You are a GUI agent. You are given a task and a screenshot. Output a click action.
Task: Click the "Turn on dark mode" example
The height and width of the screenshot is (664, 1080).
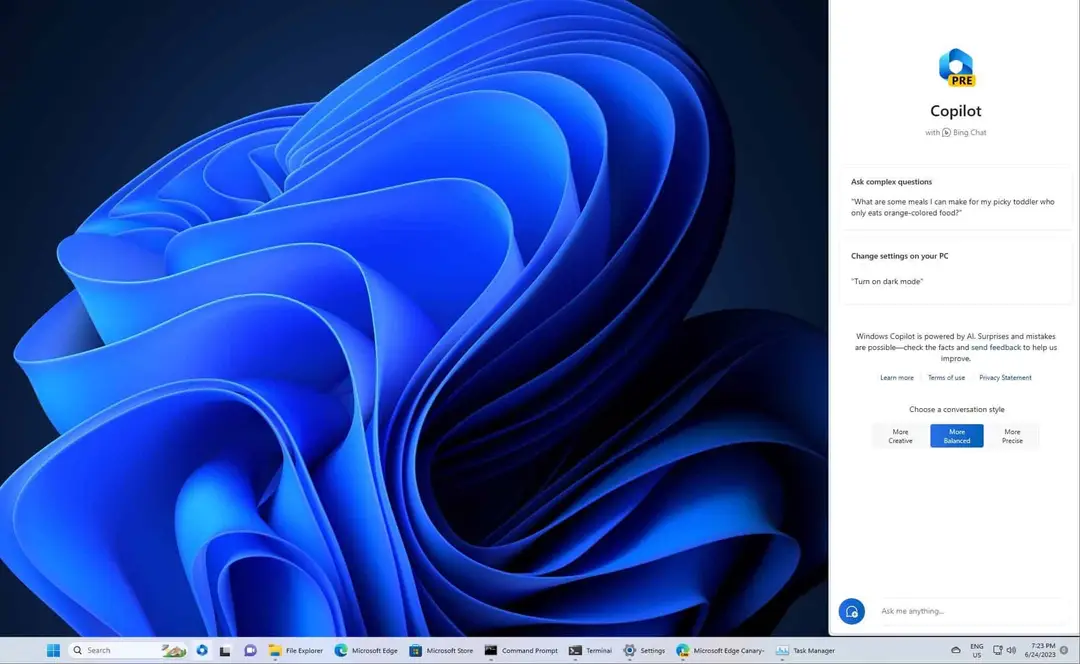[887, 281]
